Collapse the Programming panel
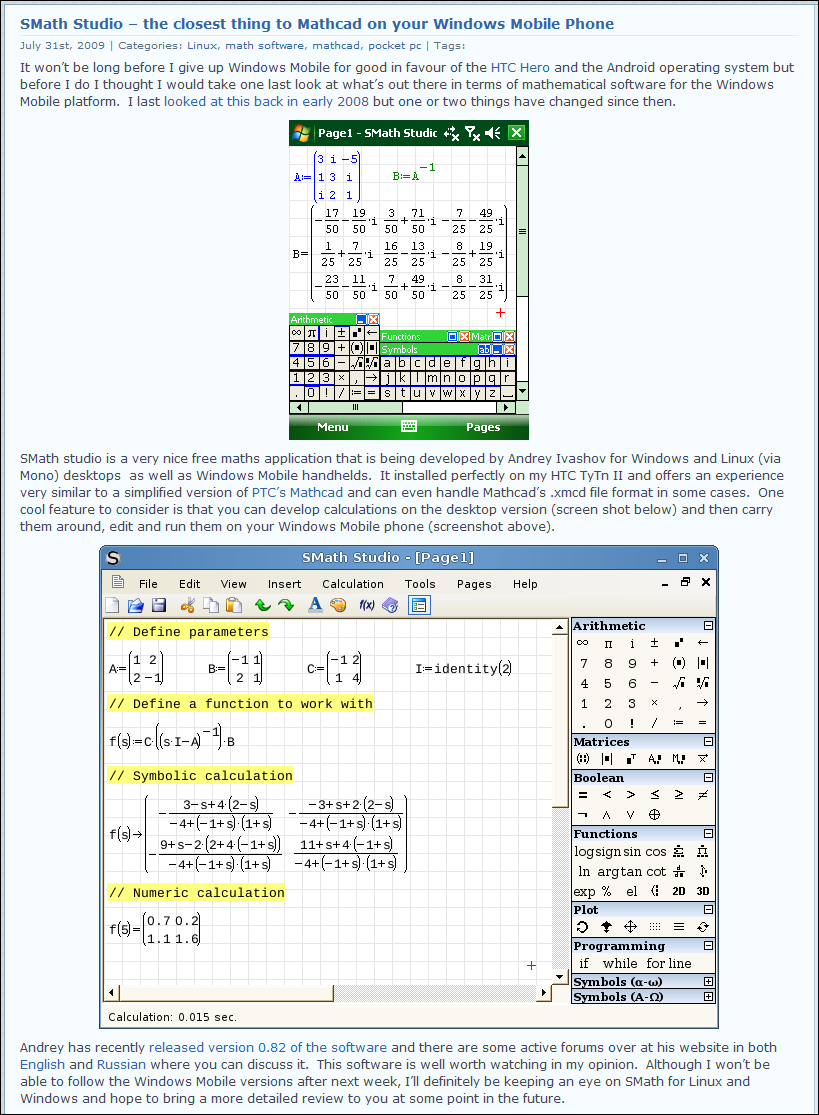The height and width of the screenshot is (1115, 819). click(709, 946)
